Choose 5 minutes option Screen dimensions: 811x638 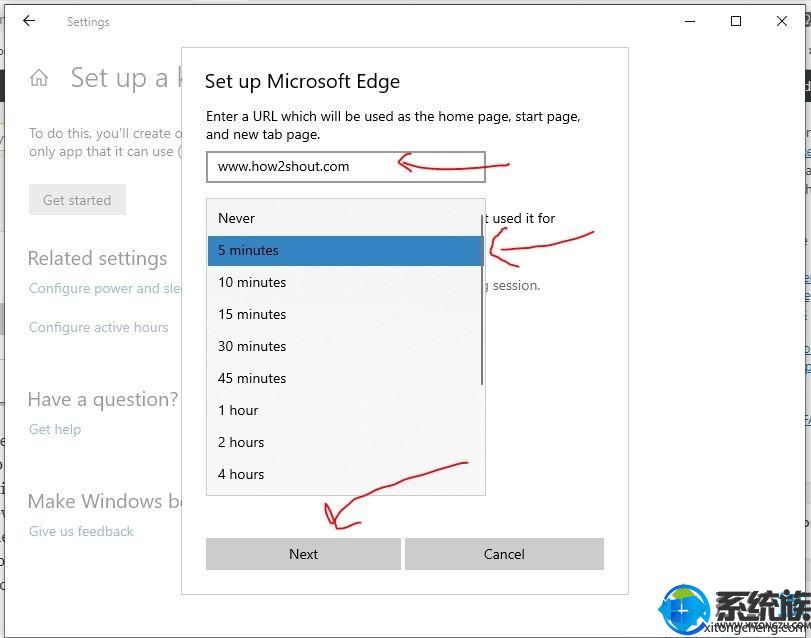pos(346,251)
